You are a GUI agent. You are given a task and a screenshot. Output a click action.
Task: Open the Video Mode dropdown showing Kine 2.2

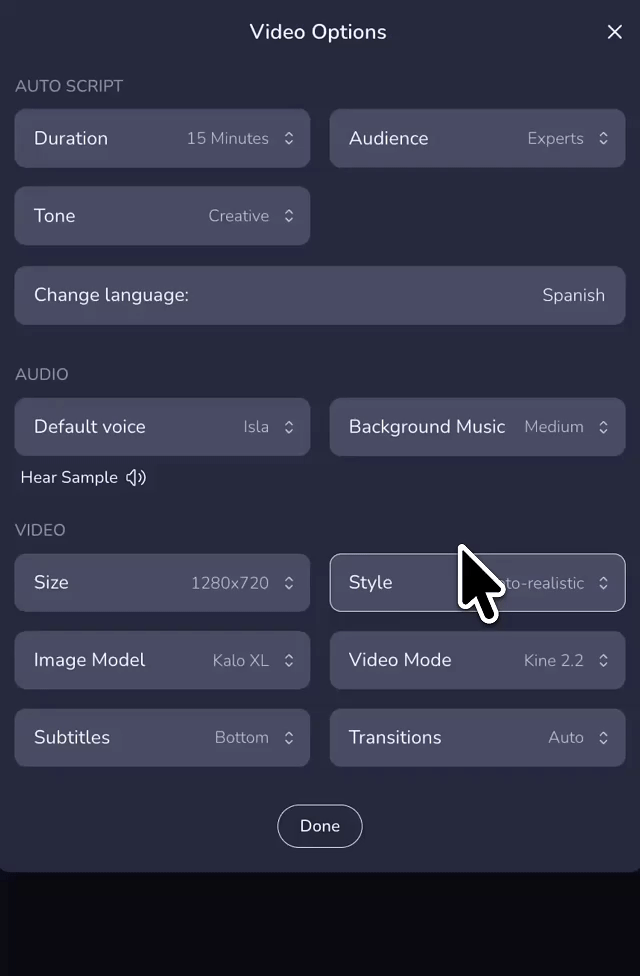(477, 660)
